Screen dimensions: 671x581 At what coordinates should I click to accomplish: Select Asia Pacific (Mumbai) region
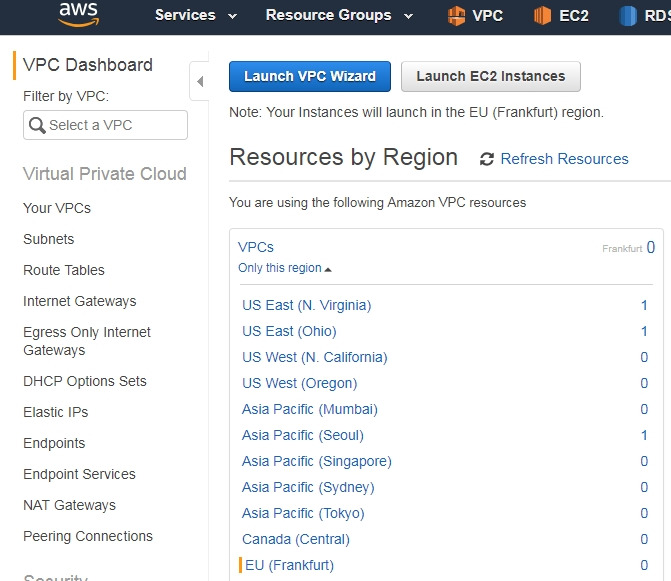point(310,409)
